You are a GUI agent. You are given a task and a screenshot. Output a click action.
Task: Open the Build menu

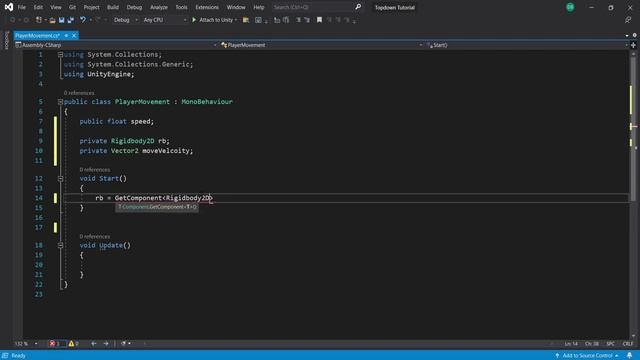[113, 7]
